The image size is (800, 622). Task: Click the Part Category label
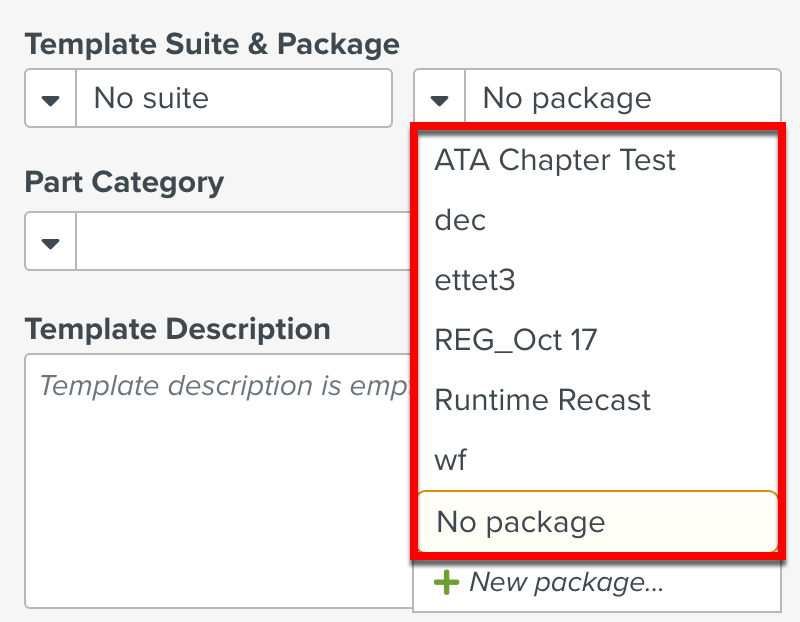click(x=124, y=182)
